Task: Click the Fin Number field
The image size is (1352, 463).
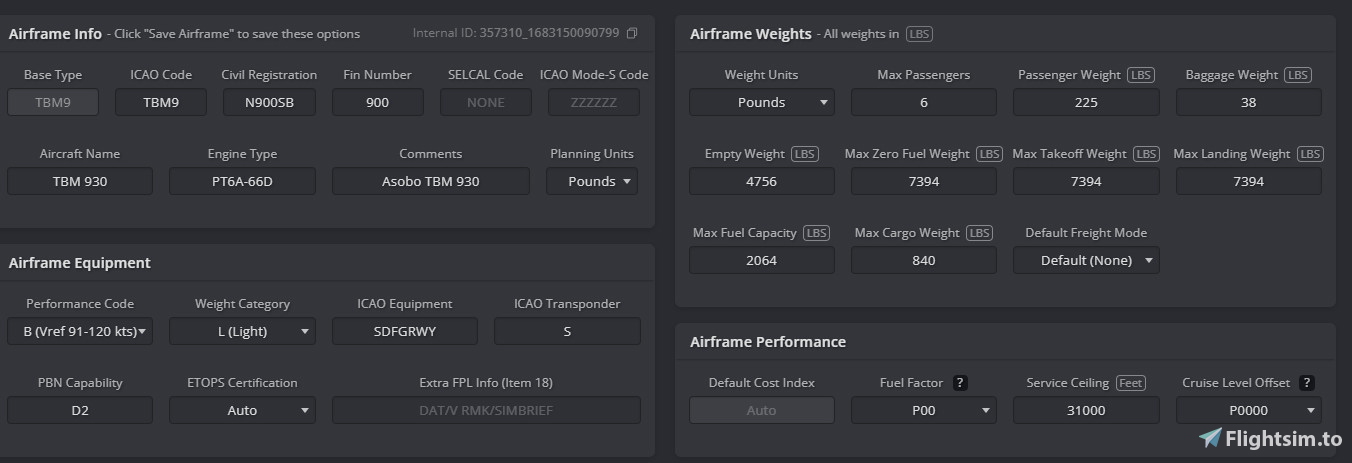Action: point(378,102)
